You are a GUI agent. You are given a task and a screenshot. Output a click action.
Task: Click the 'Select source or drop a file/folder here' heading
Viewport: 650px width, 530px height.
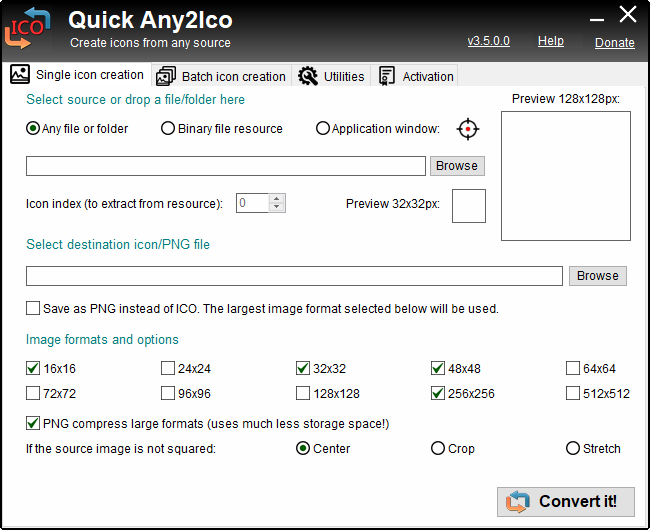[x=136, y=99]
